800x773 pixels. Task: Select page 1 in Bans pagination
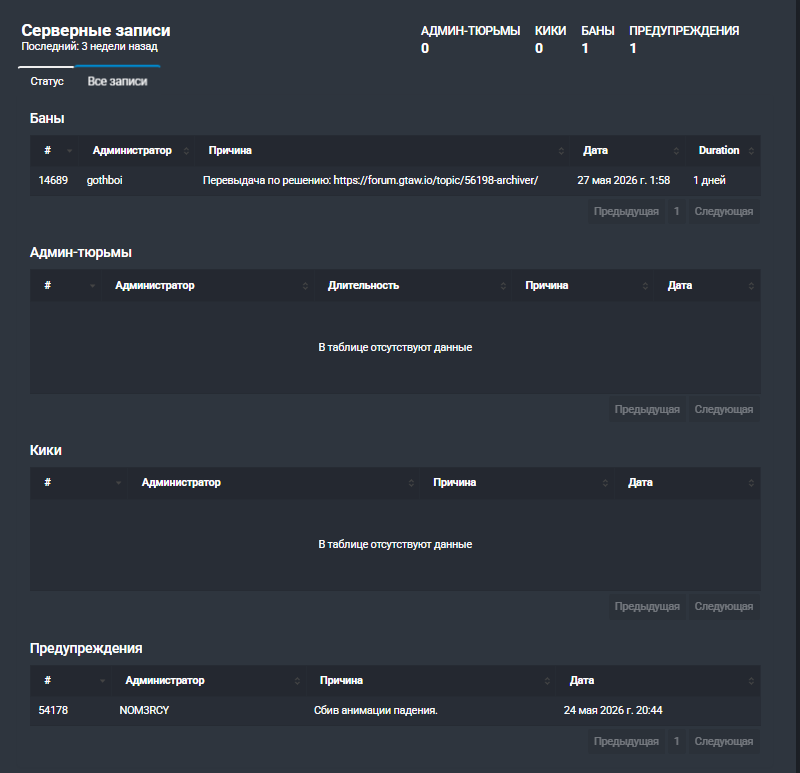point(677,211)
